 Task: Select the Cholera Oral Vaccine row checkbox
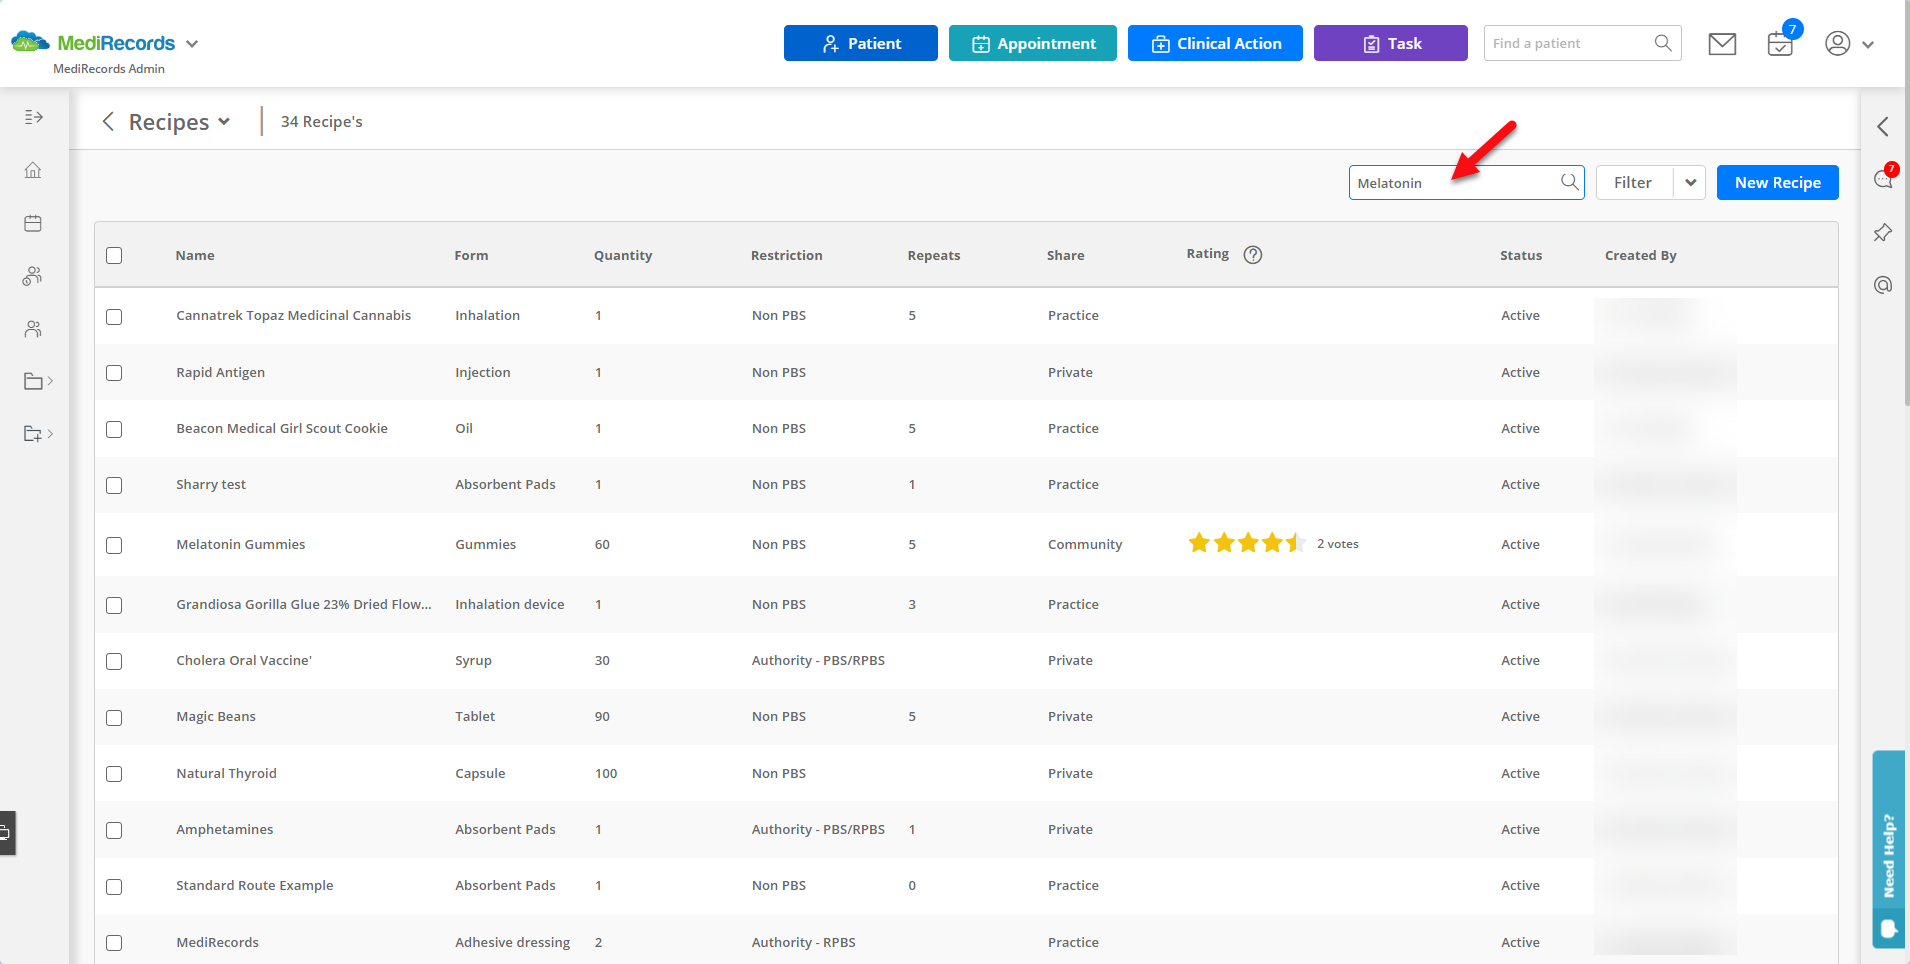[x=114, y=661]
